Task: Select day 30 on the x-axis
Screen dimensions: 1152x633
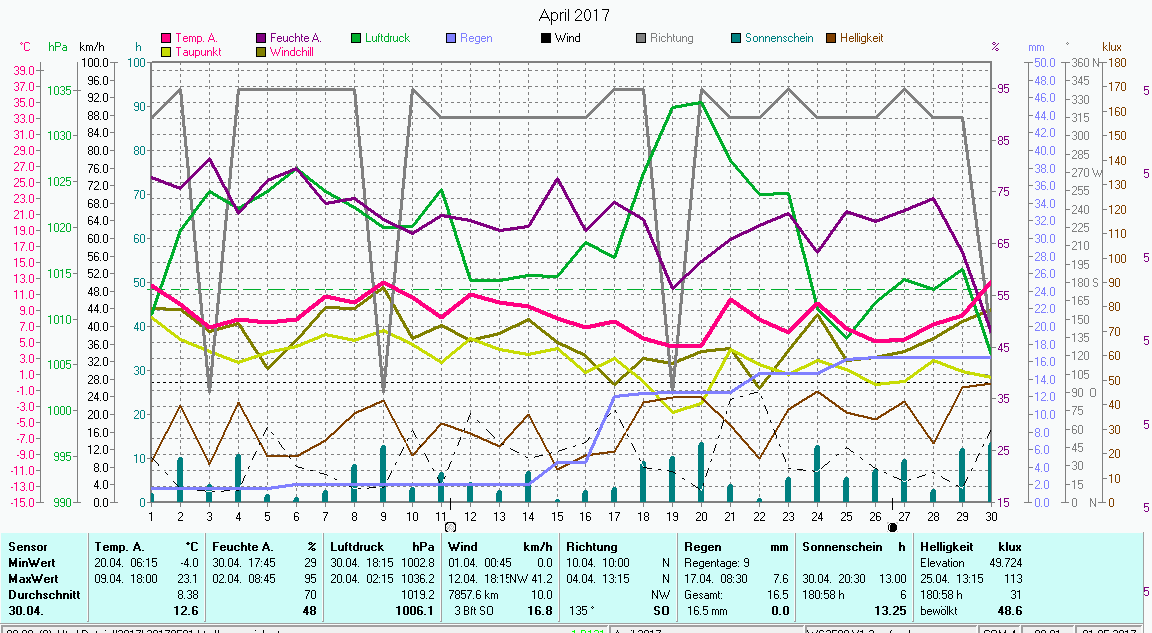Action: coord(990,516)
